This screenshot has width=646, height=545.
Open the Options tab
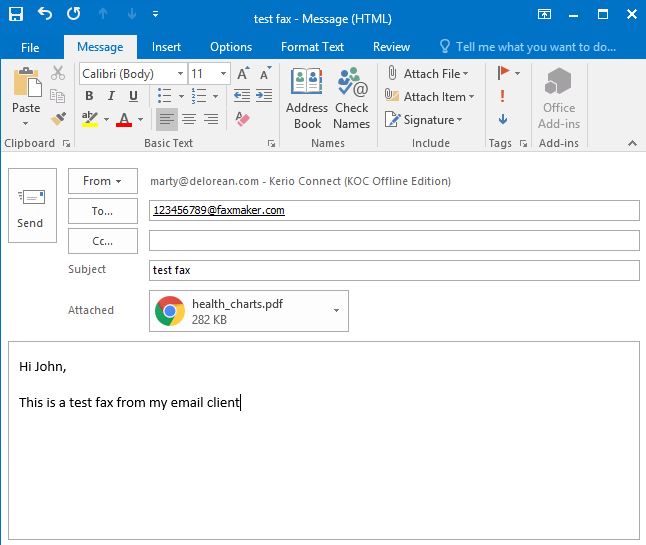(x=231, y=47)
